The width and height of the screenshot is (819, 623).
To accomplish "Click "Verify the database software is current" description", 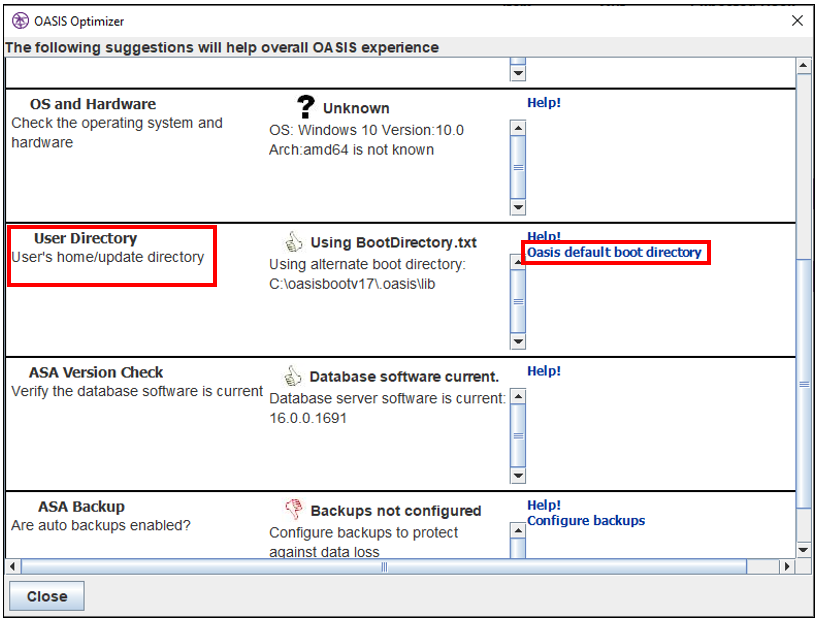I will 137,391.
